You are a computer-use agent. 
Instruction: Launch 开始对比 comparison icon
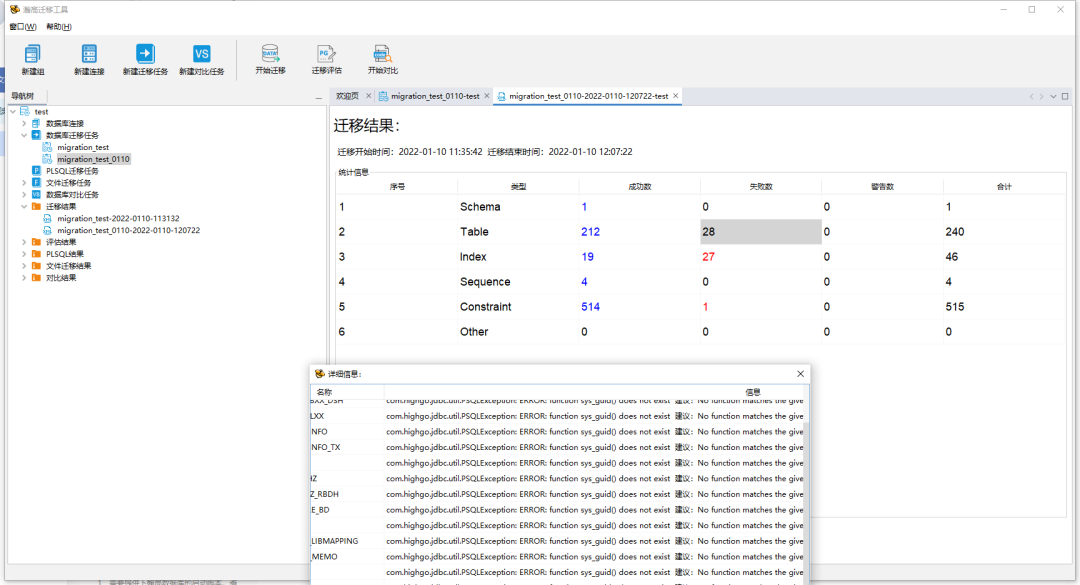pos(382,55)
